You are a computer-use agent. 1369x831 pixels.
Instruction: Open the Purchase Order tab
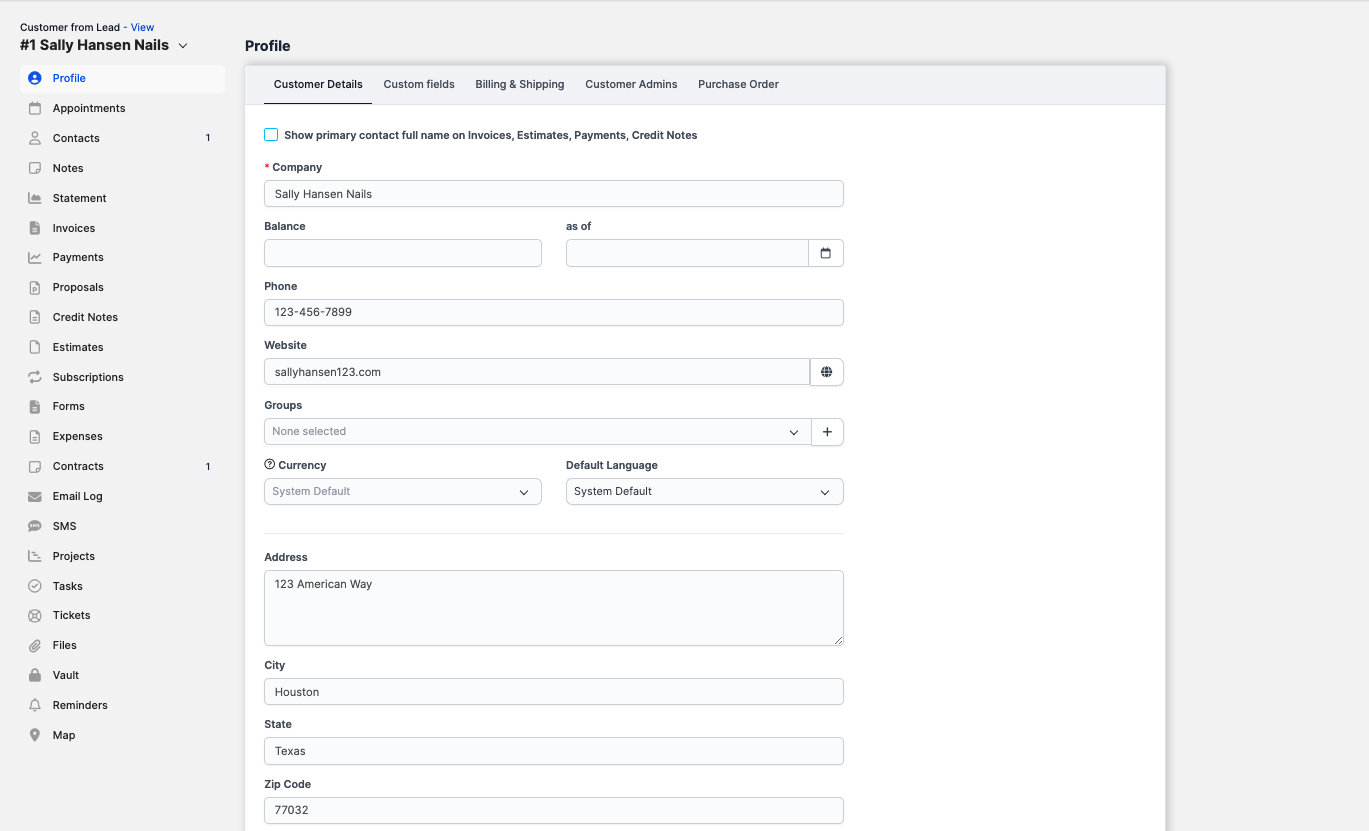(x=738, y=84)
